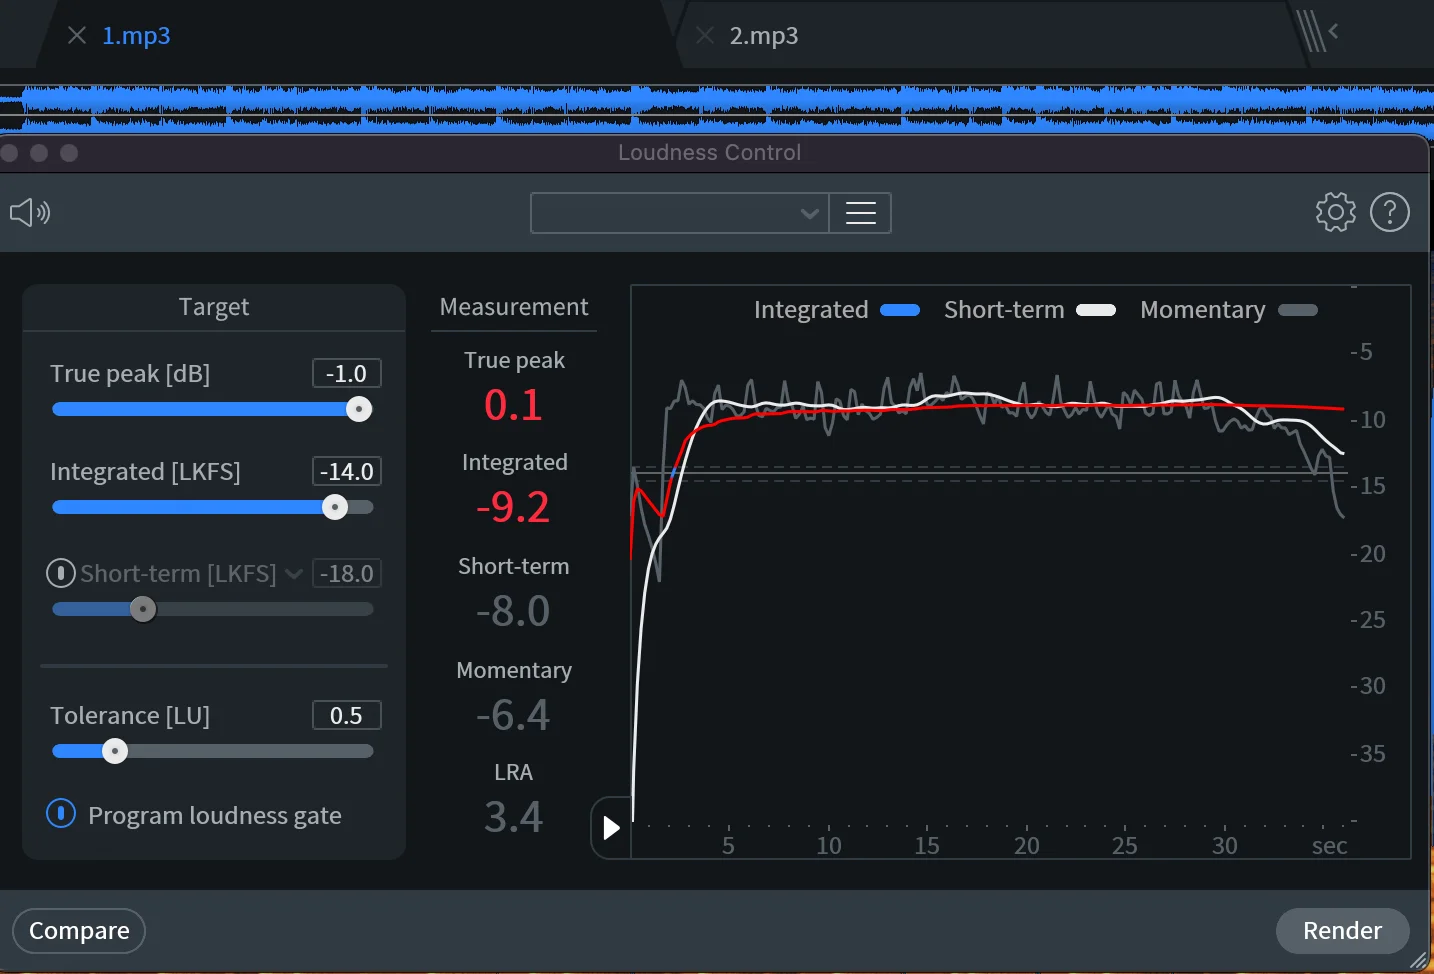The image size is (1434, 974).
Task: Click the Tolerance value field 0.5
Action: (346, 715)
